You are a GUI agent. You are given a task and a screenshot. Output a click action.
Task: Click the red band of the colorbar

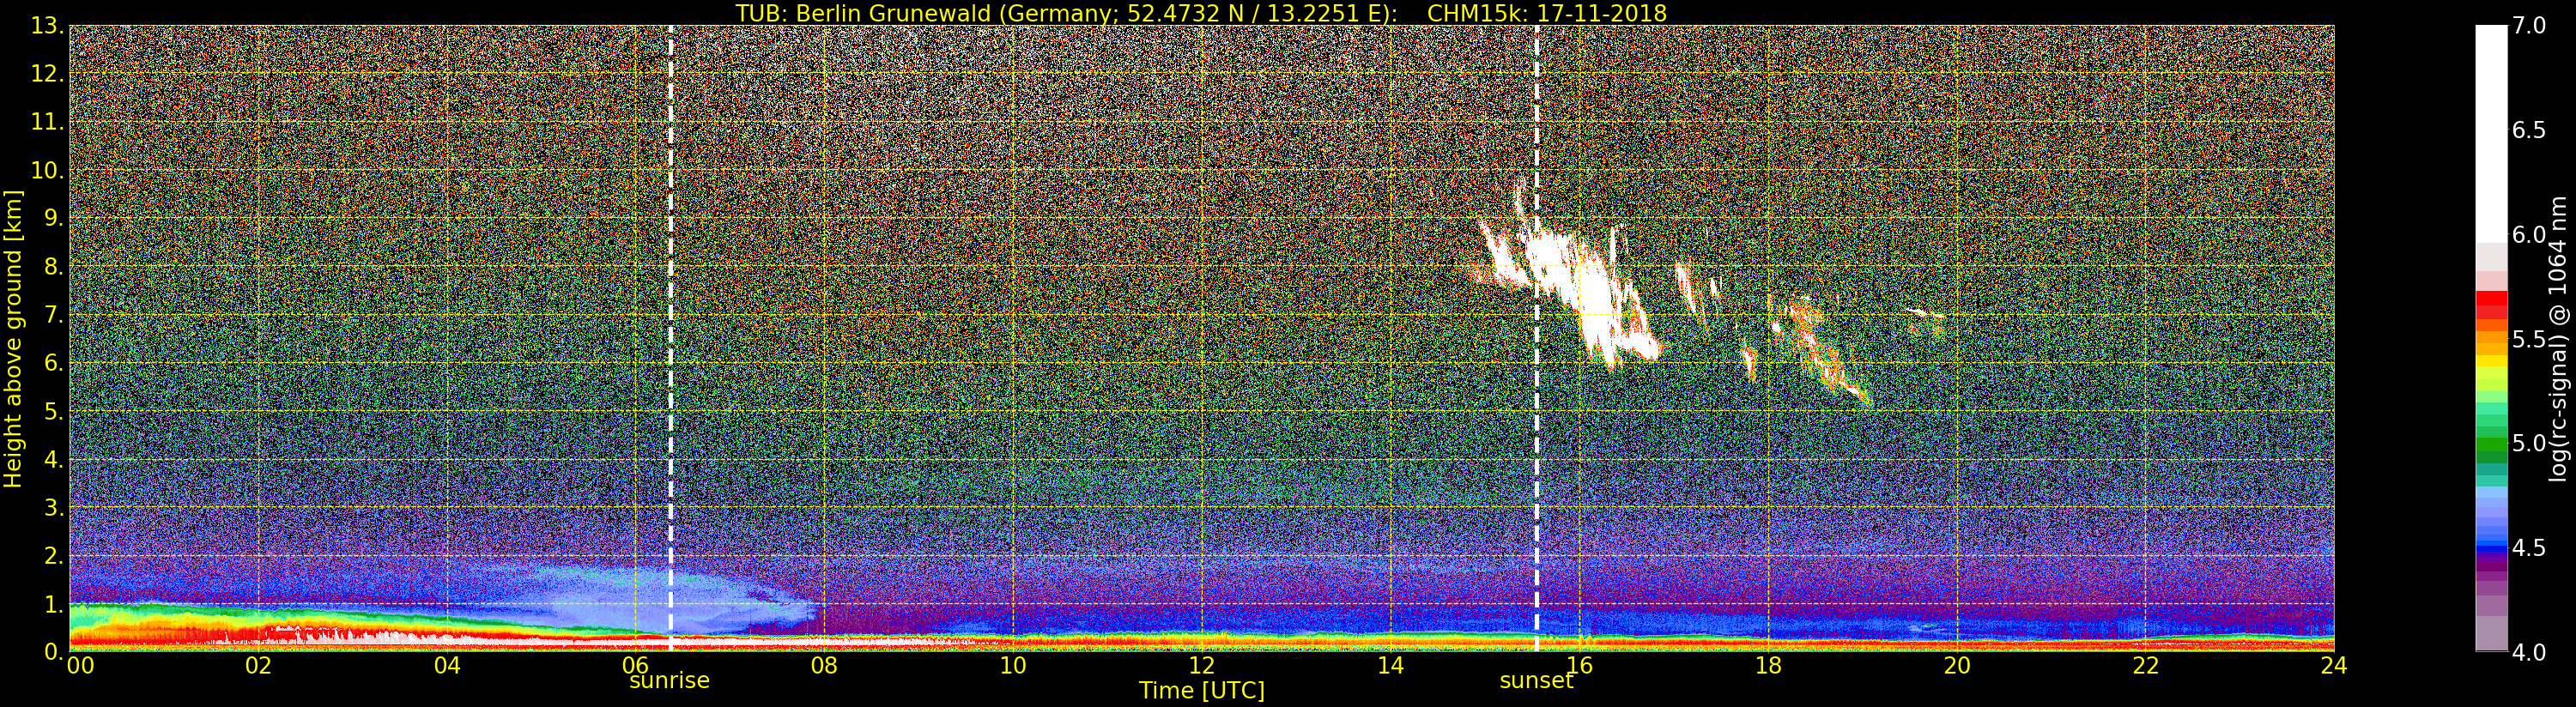coord(2491,304)
